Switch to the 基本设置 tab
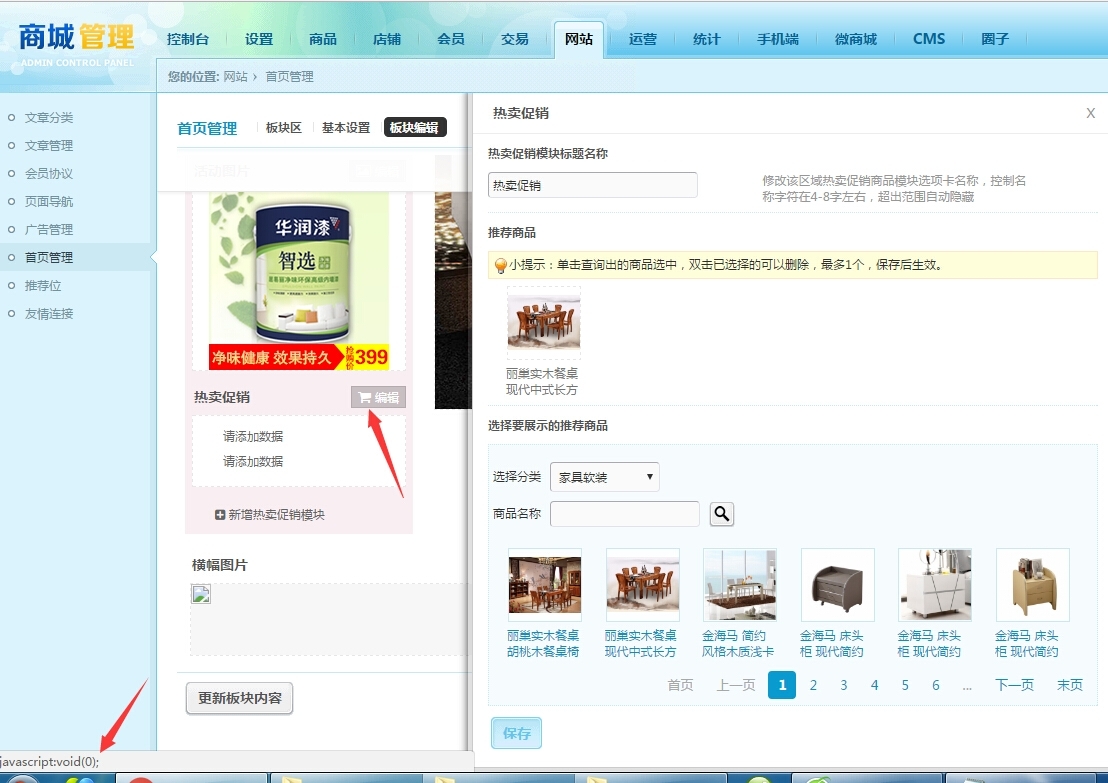 click(x=346, y=128)
